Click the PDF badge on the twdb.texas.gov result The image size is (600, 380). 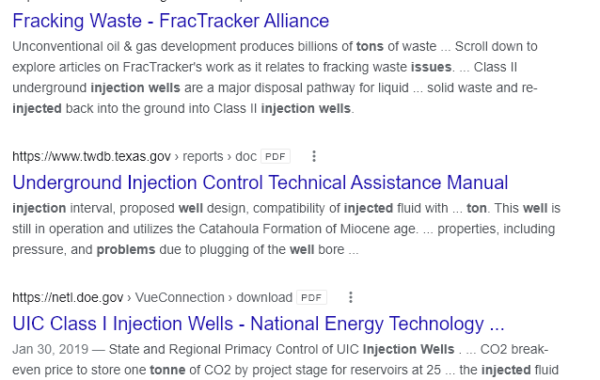pyautogui.click(x=276, y=157)
